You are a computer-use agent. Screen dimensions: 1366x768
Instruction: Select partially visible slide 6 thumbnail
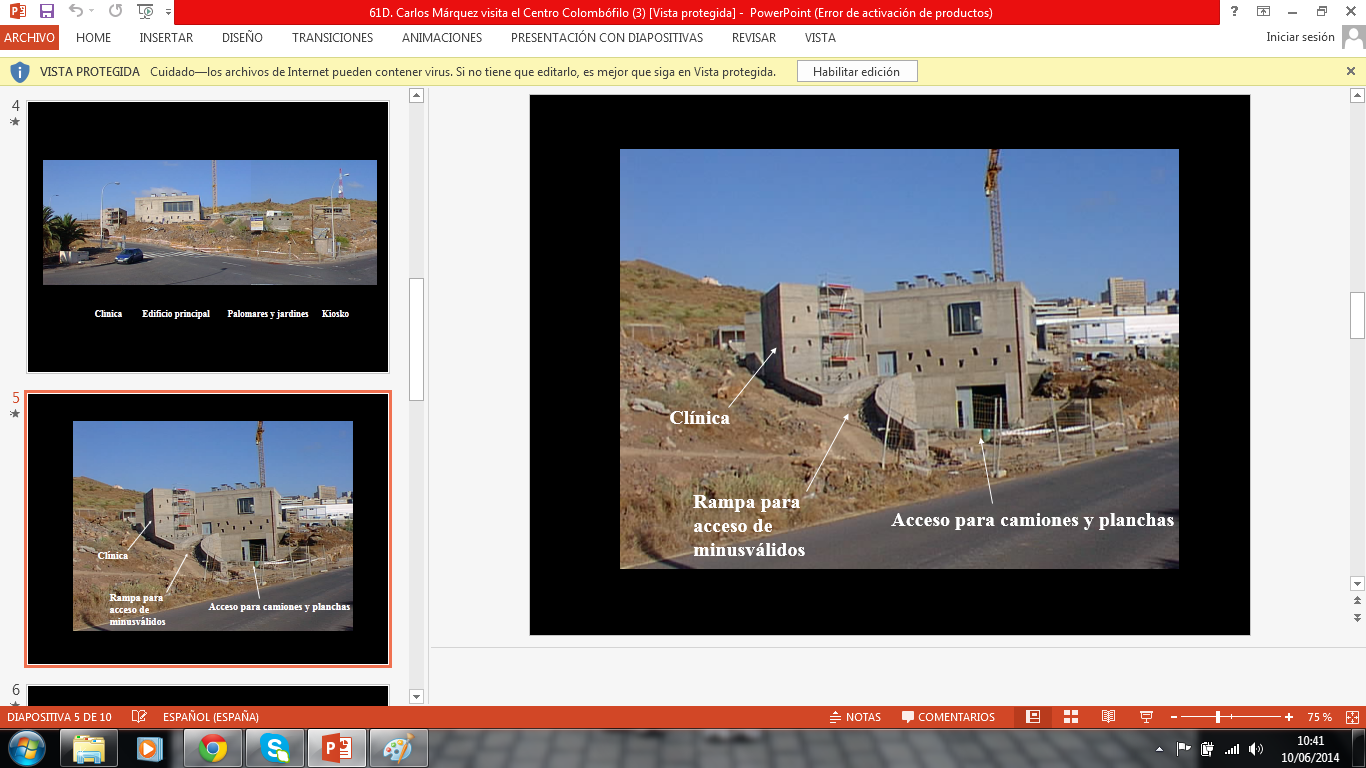coord(208,695)
